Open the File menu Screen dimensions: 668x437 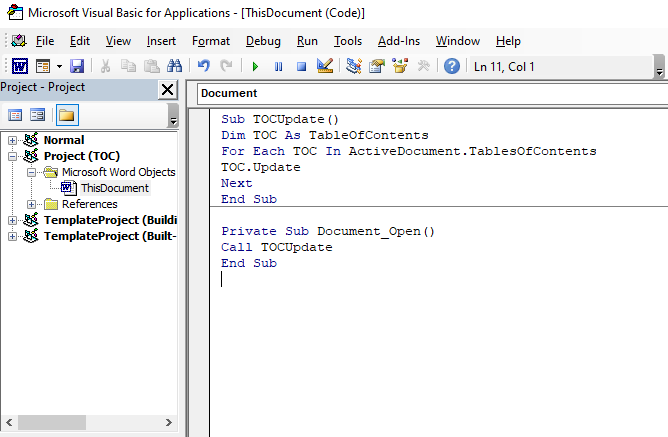(x=45, y=41)
